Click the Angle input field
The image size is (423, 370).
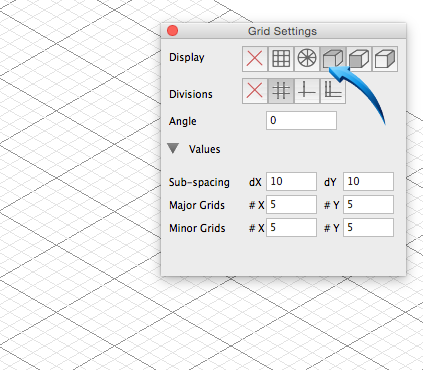coord(301,120)
